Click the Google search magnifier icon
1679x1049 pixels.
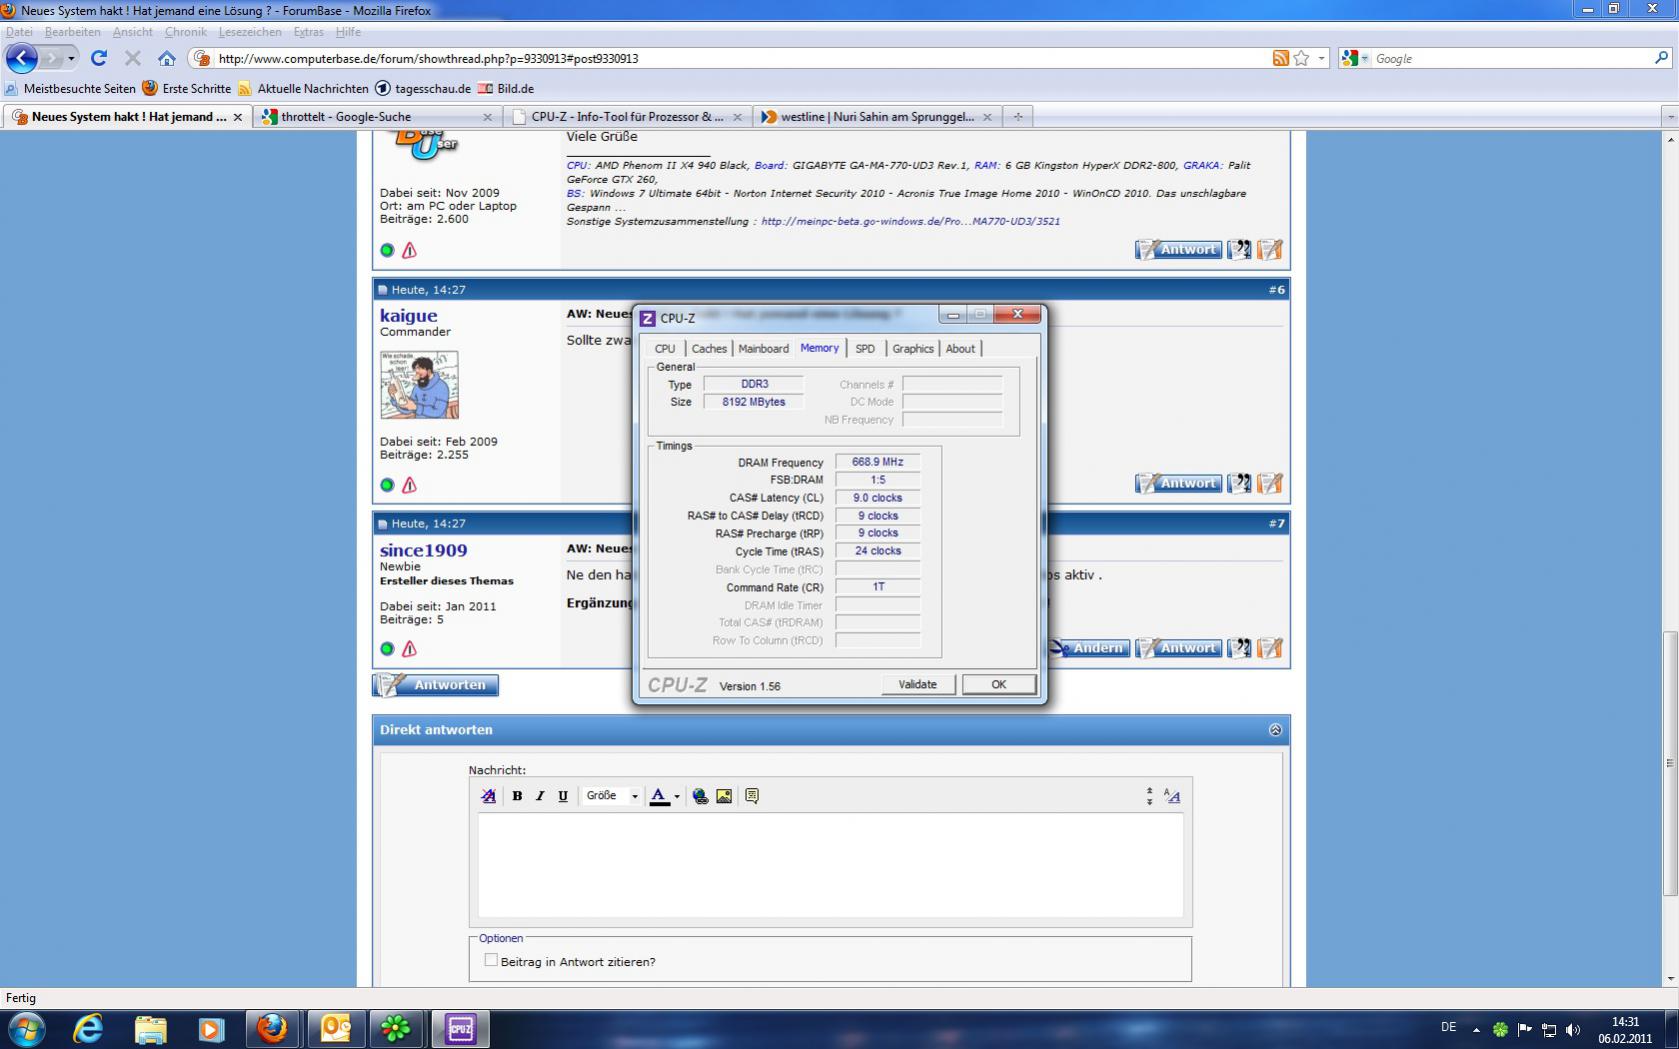pyautogui.click(x=1661, y=58)
